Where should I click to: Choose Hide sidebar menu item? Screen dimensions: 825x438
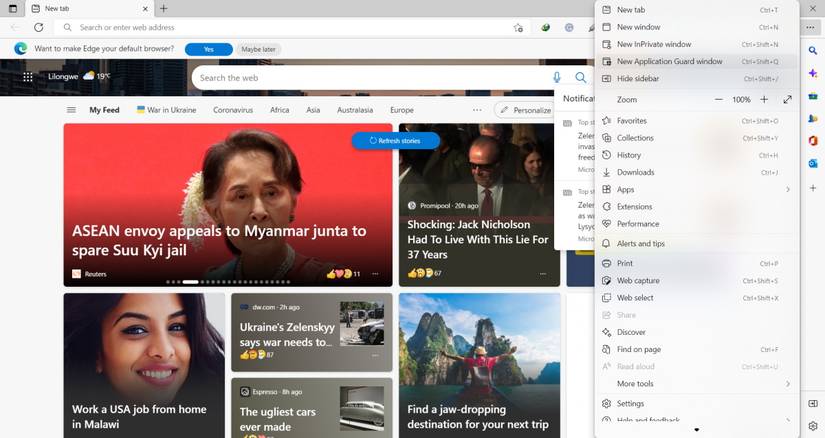pos(697,78)
